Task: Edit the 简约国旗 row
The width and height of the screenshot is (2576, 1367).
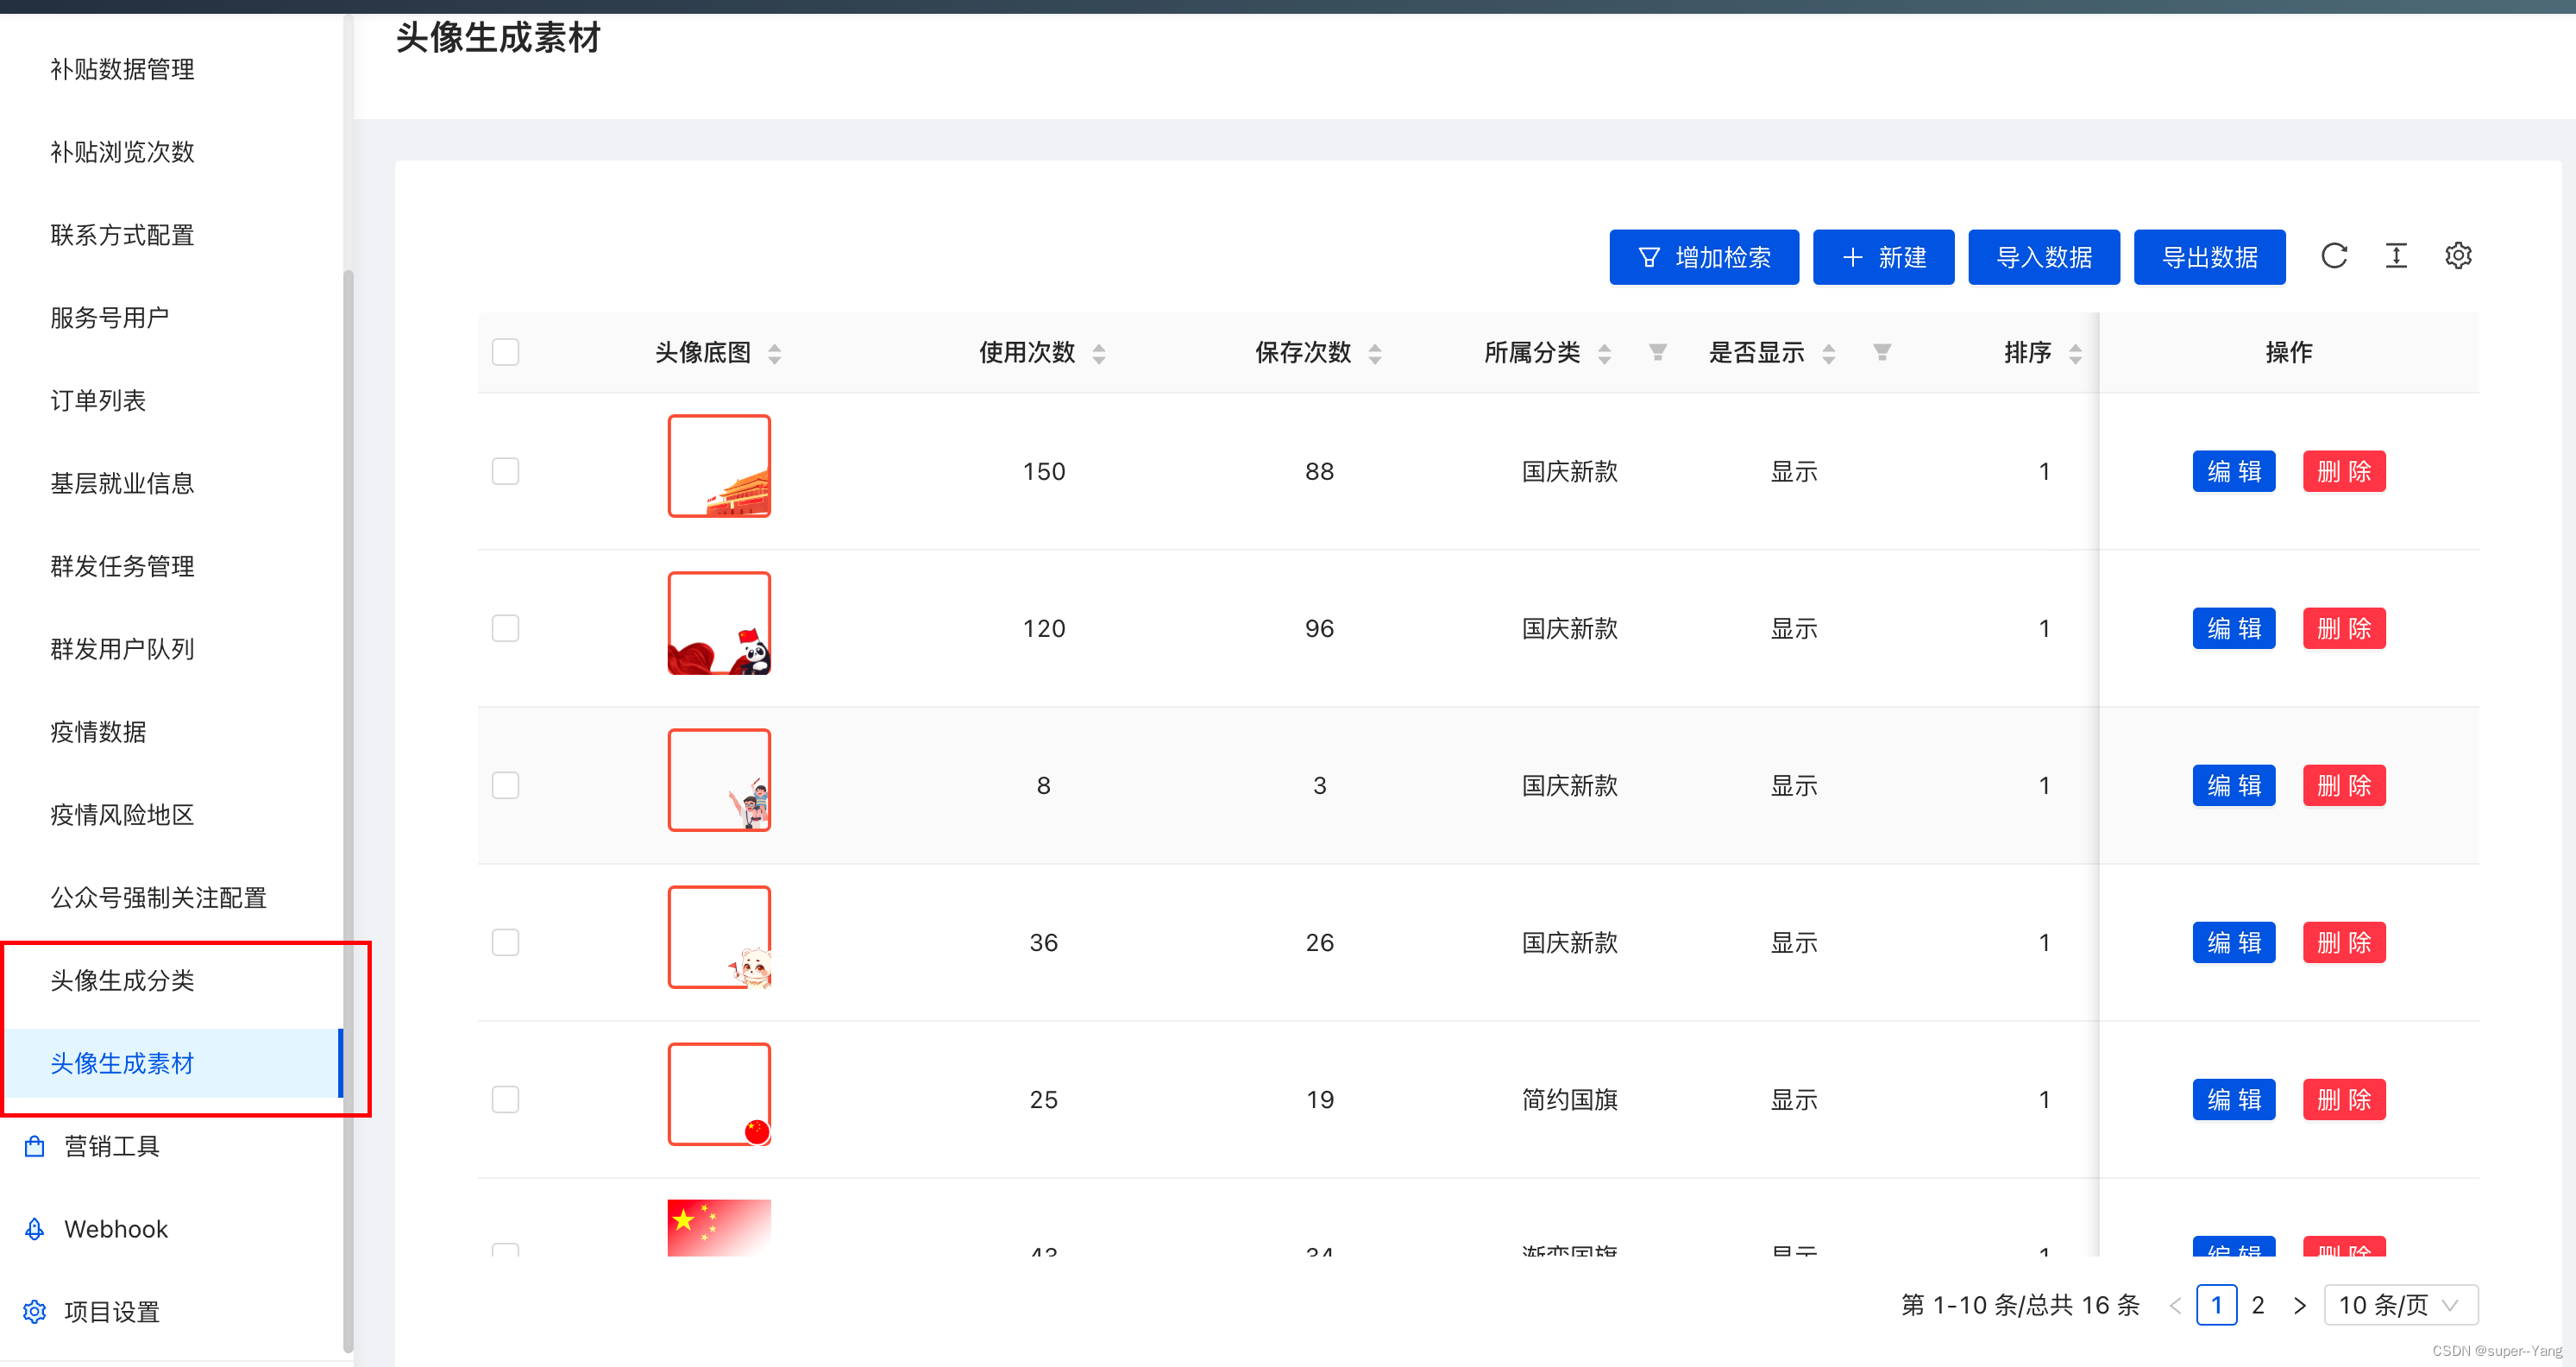Action: [2233, 1099]
